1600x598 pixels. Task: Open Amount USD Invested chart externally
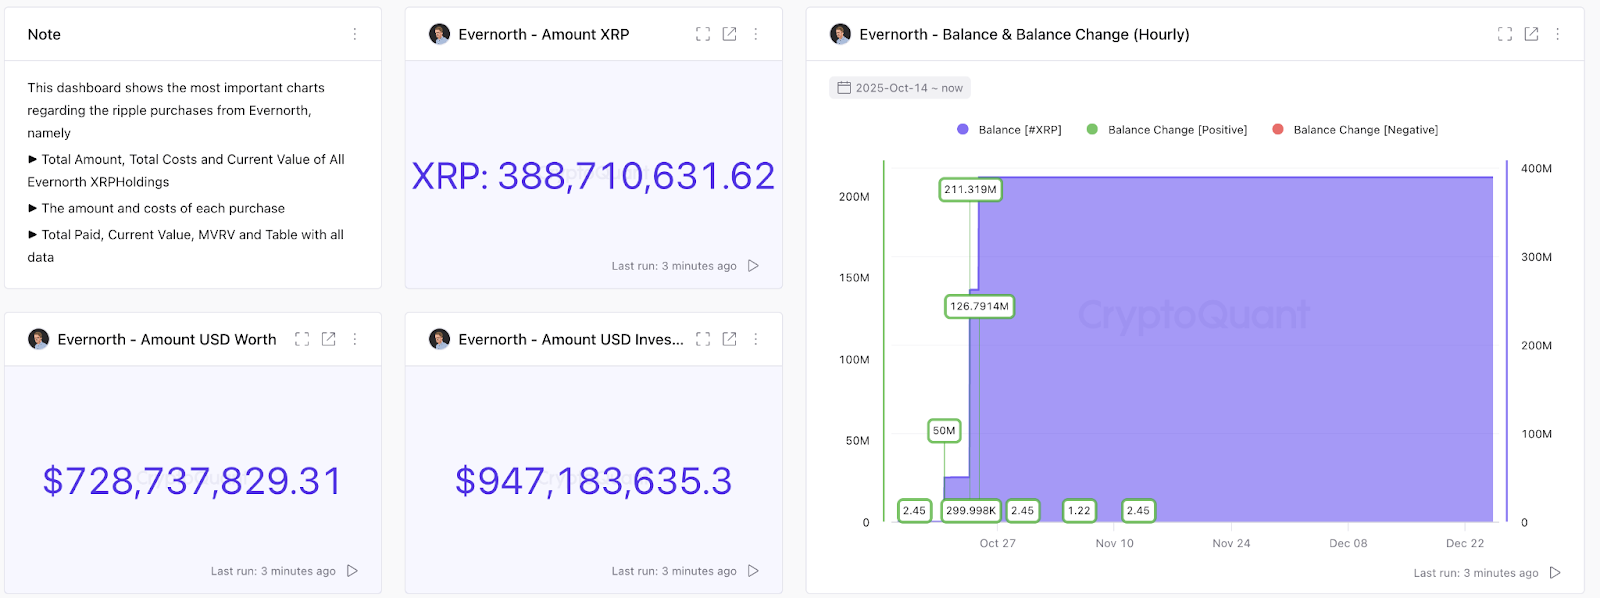click(730, 339)
